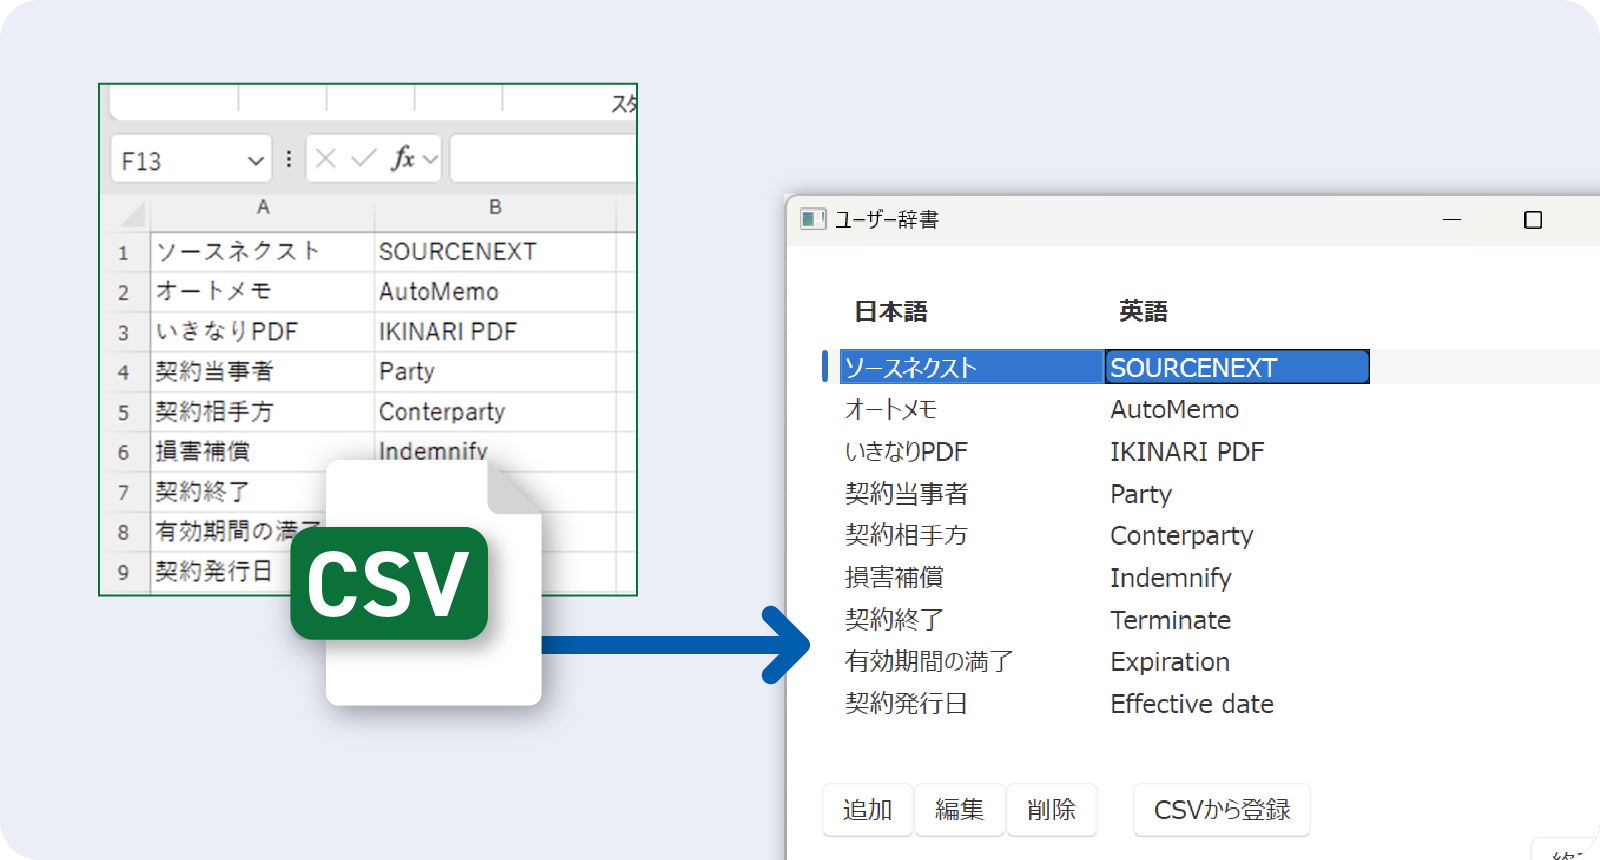Image resolution: width=1600 pixels, height=860 pixels.
Task: Select Excel cell containing IKINARI PDF
Action: click(x=495, y=332)
